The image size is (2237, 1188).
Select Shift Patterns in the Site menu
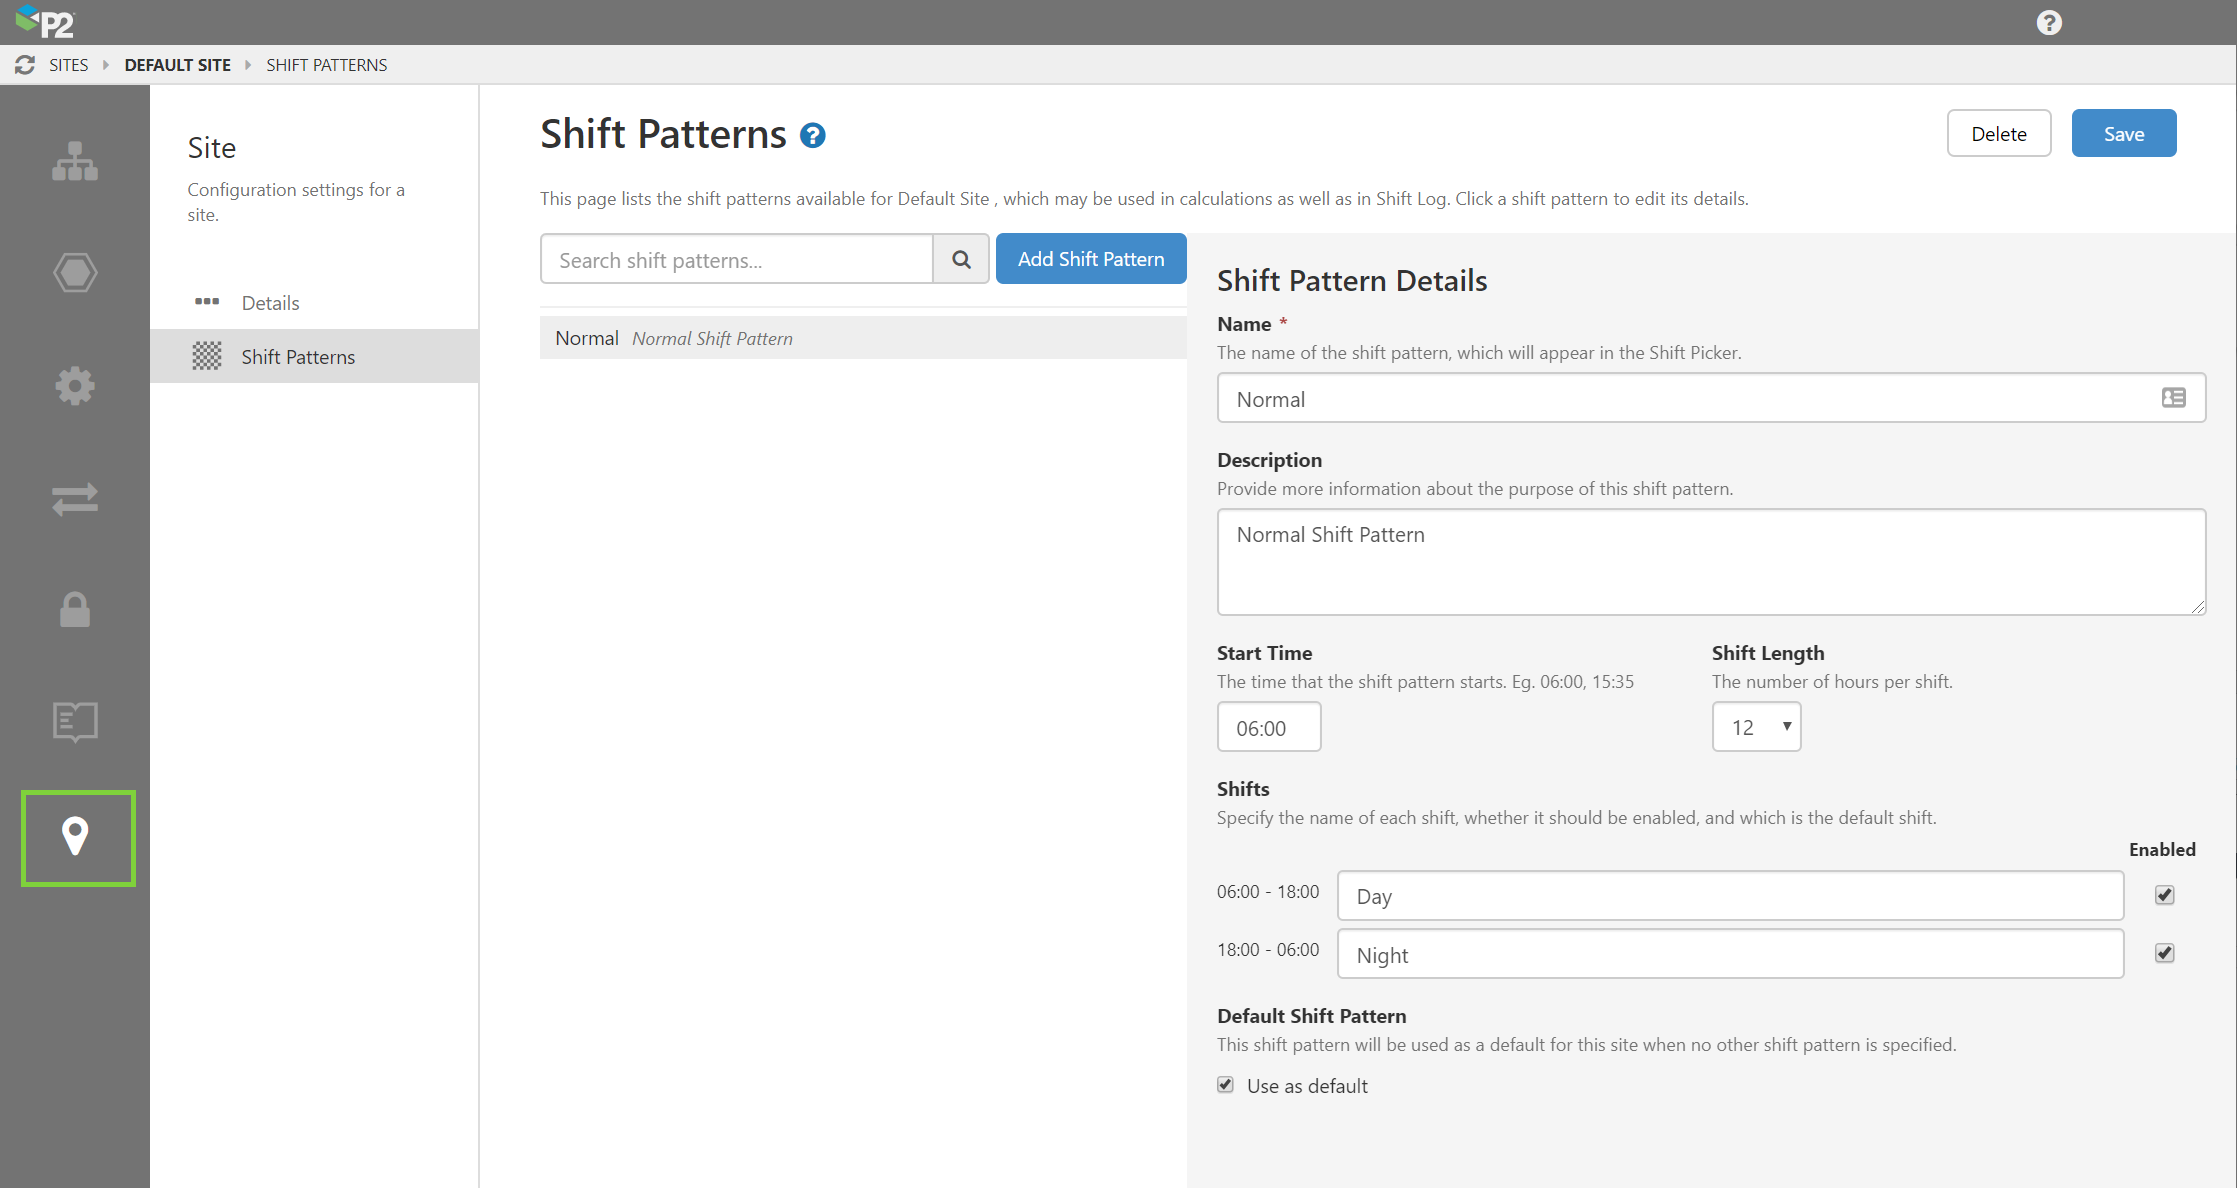click(x=298, y=357)
